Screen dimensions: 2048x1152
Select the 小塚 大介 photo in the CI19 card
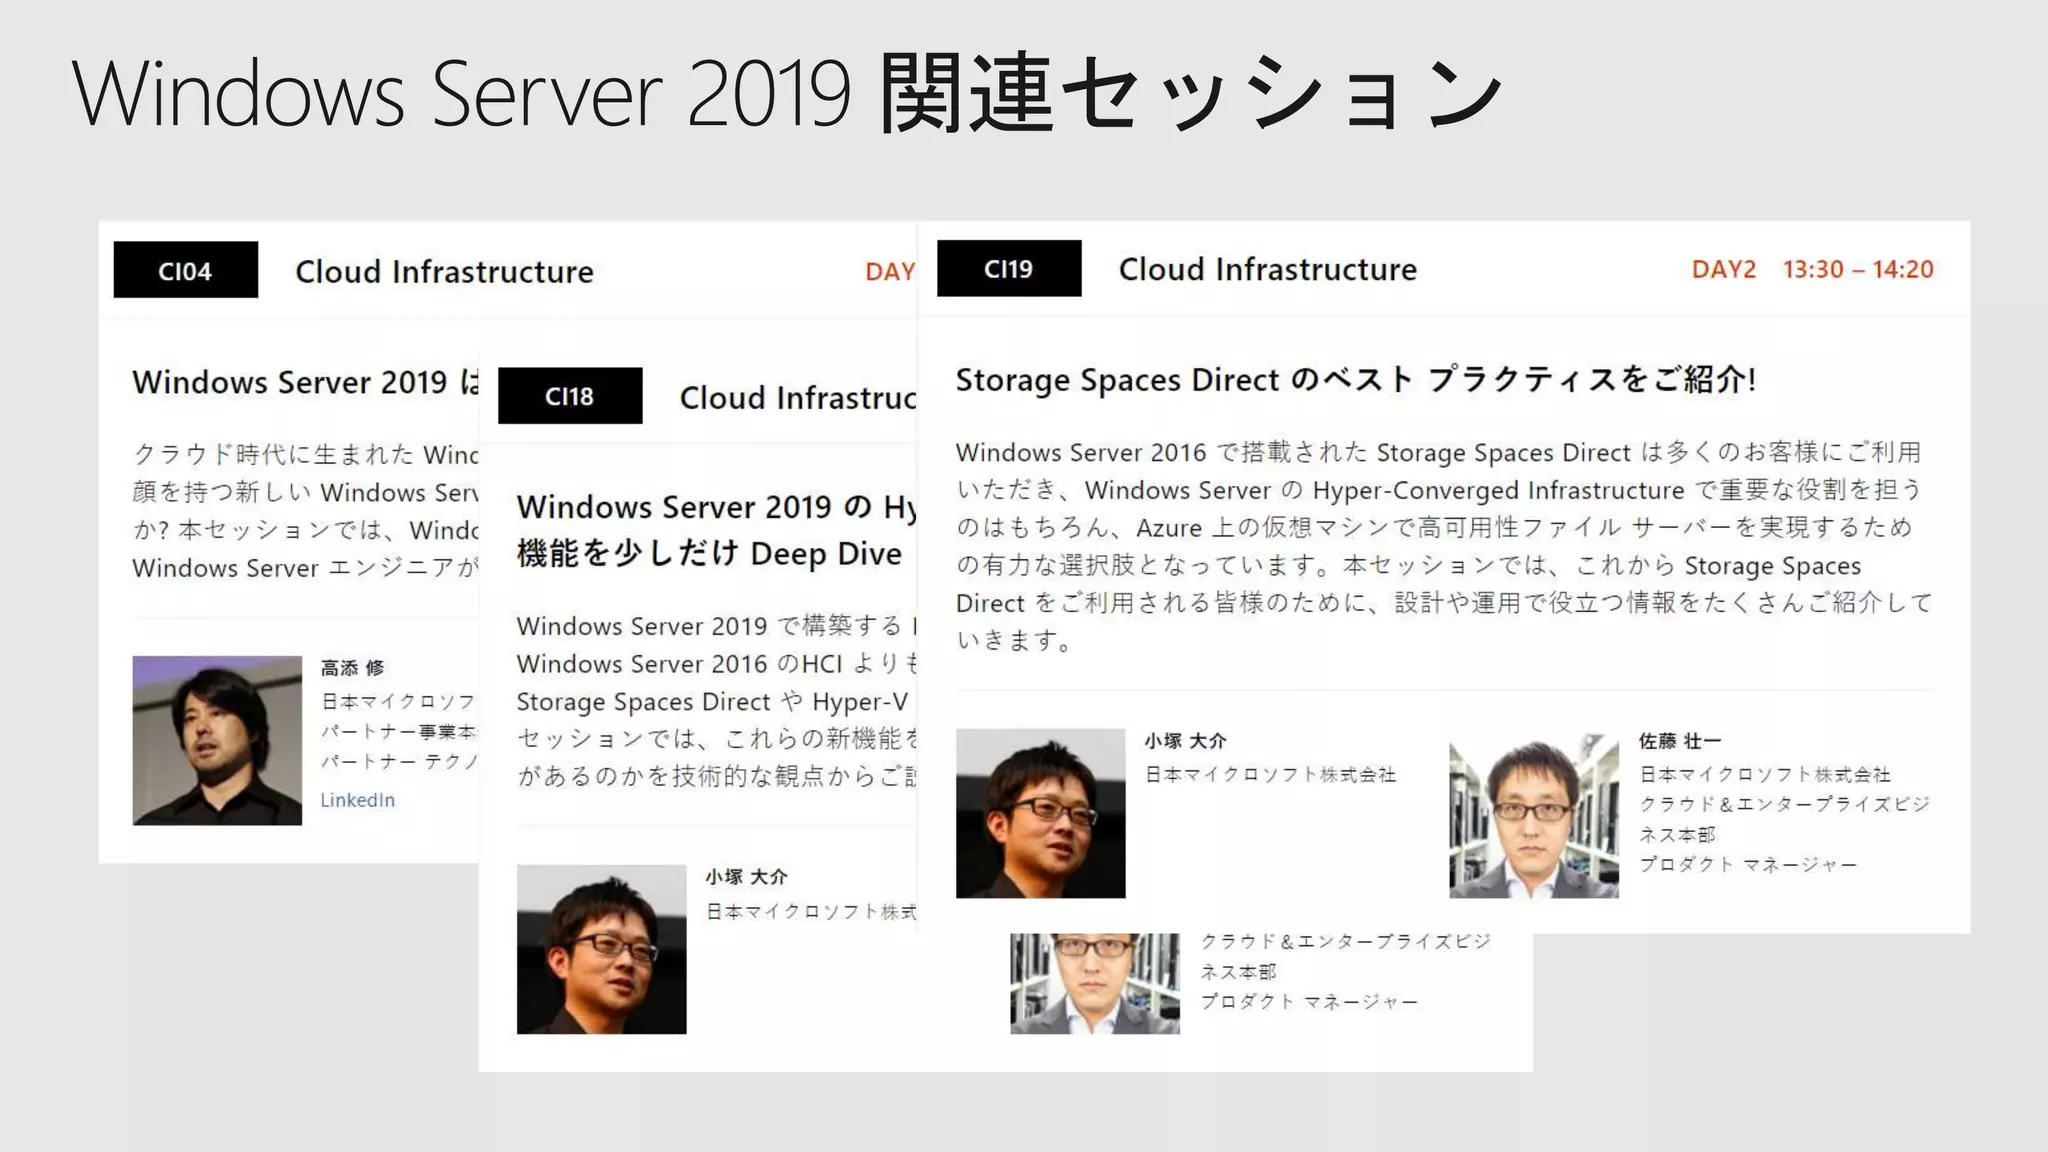[1040, 813]
